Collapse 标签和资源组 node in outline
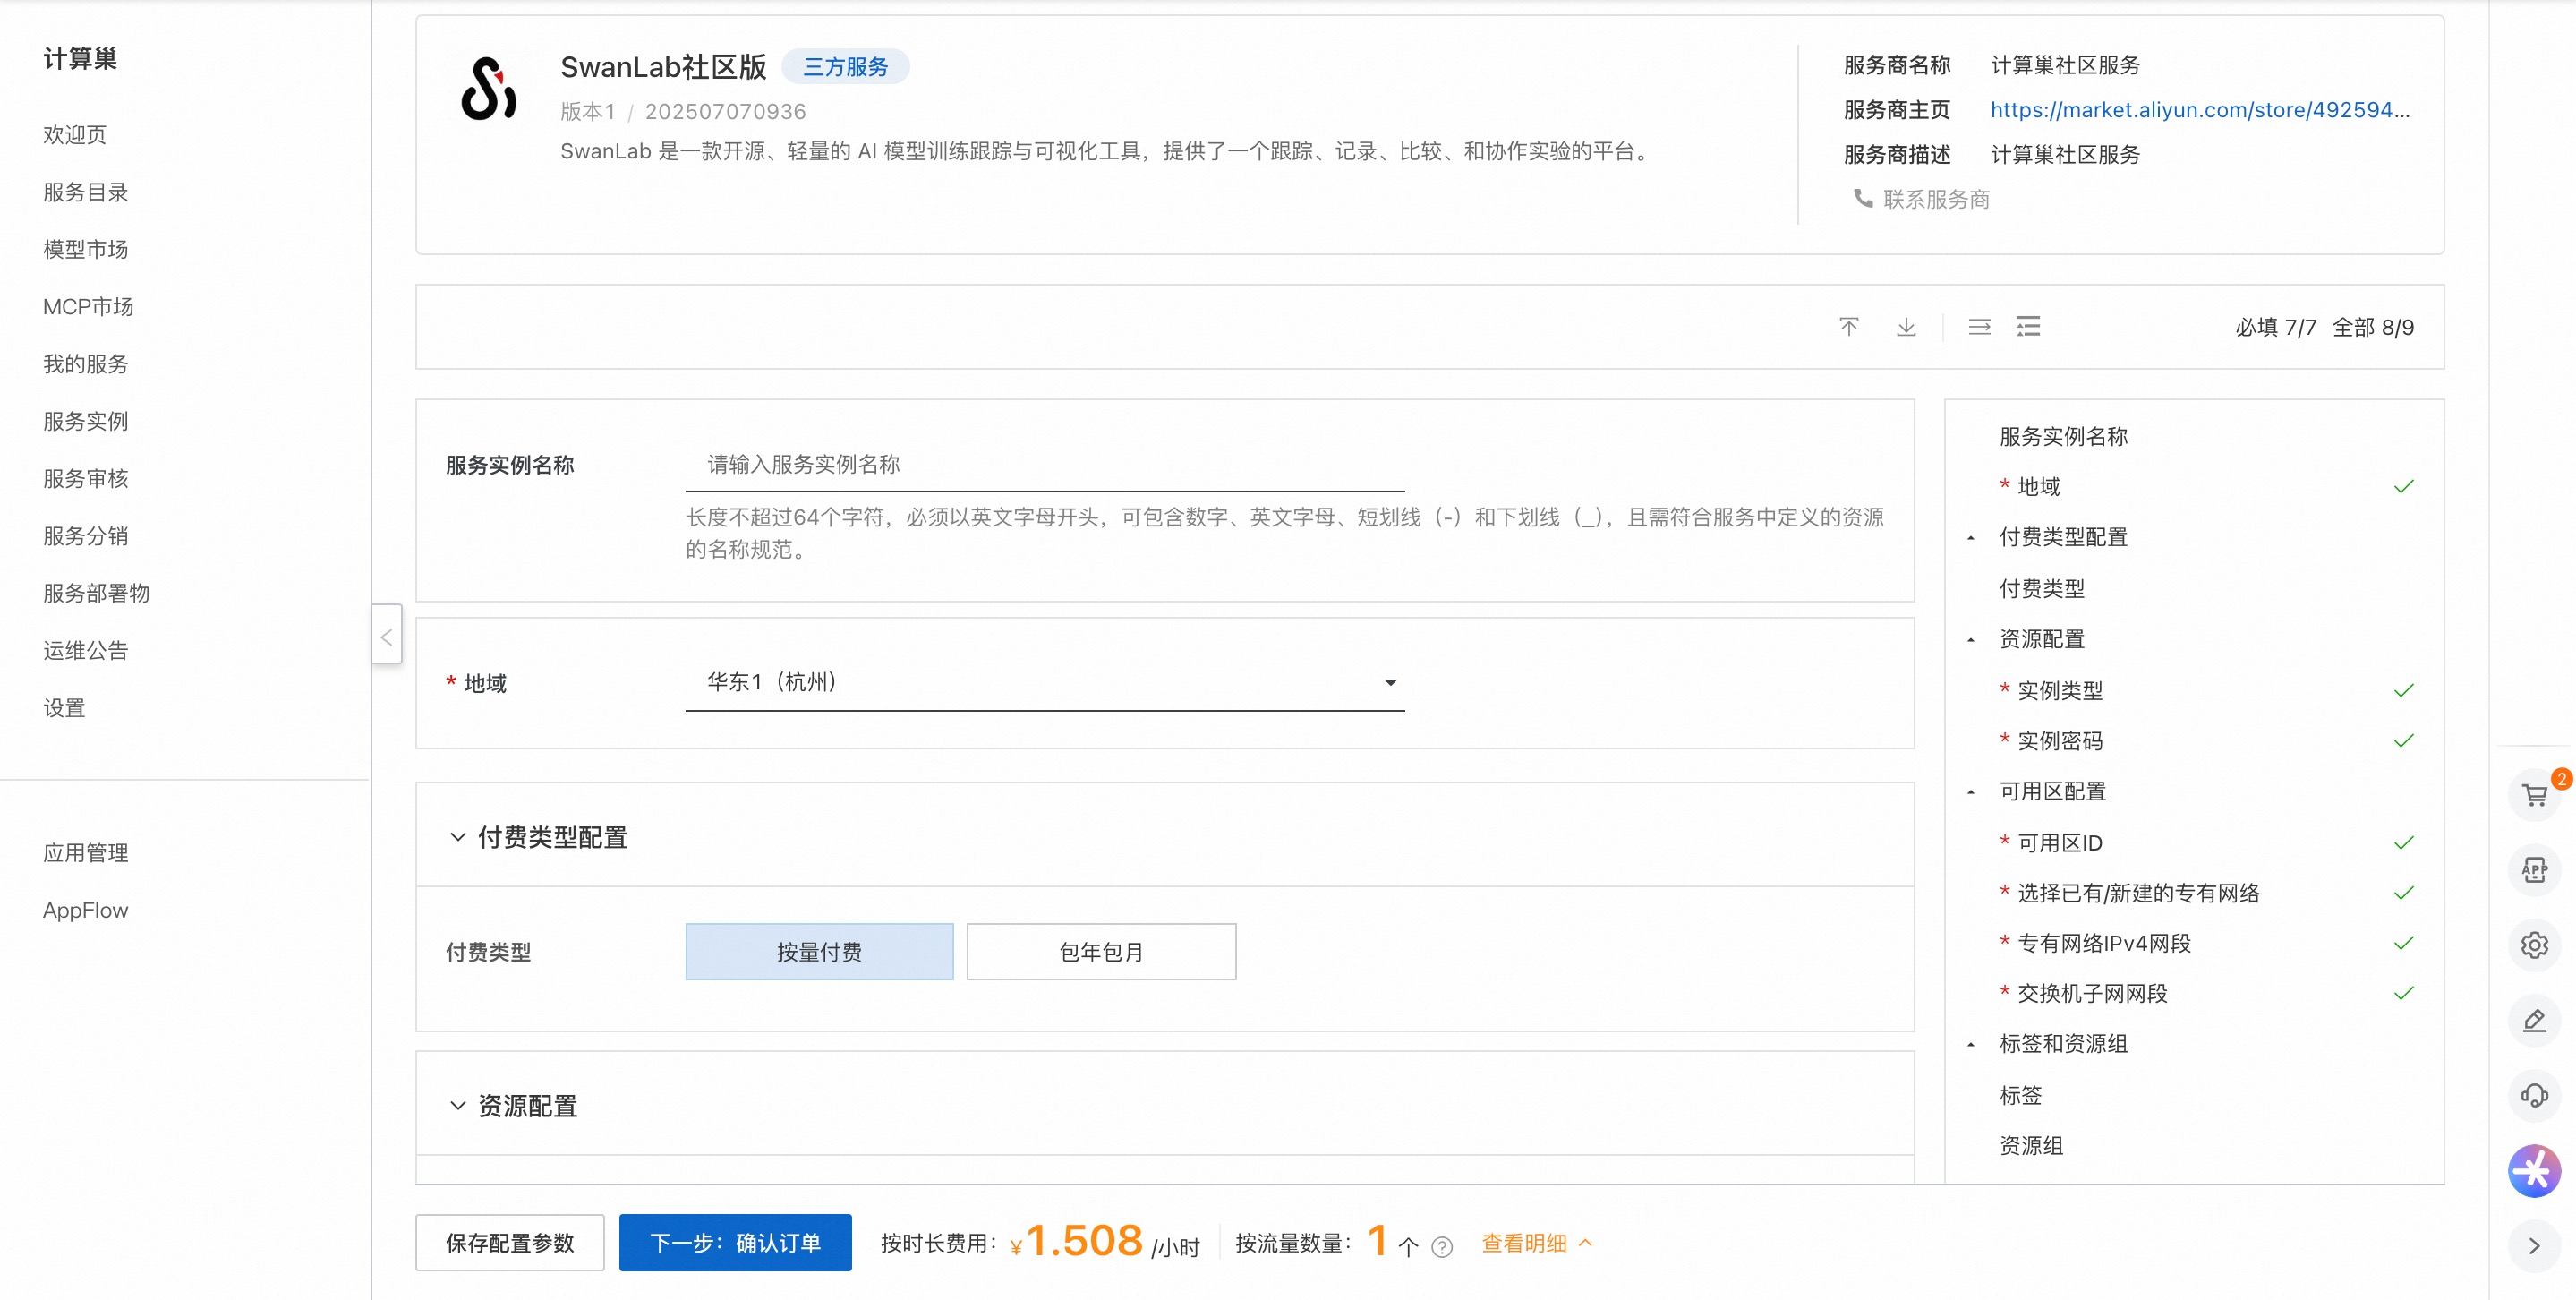The height and width of the screenshot is (1300, 2576). tap(1971, 1045)
